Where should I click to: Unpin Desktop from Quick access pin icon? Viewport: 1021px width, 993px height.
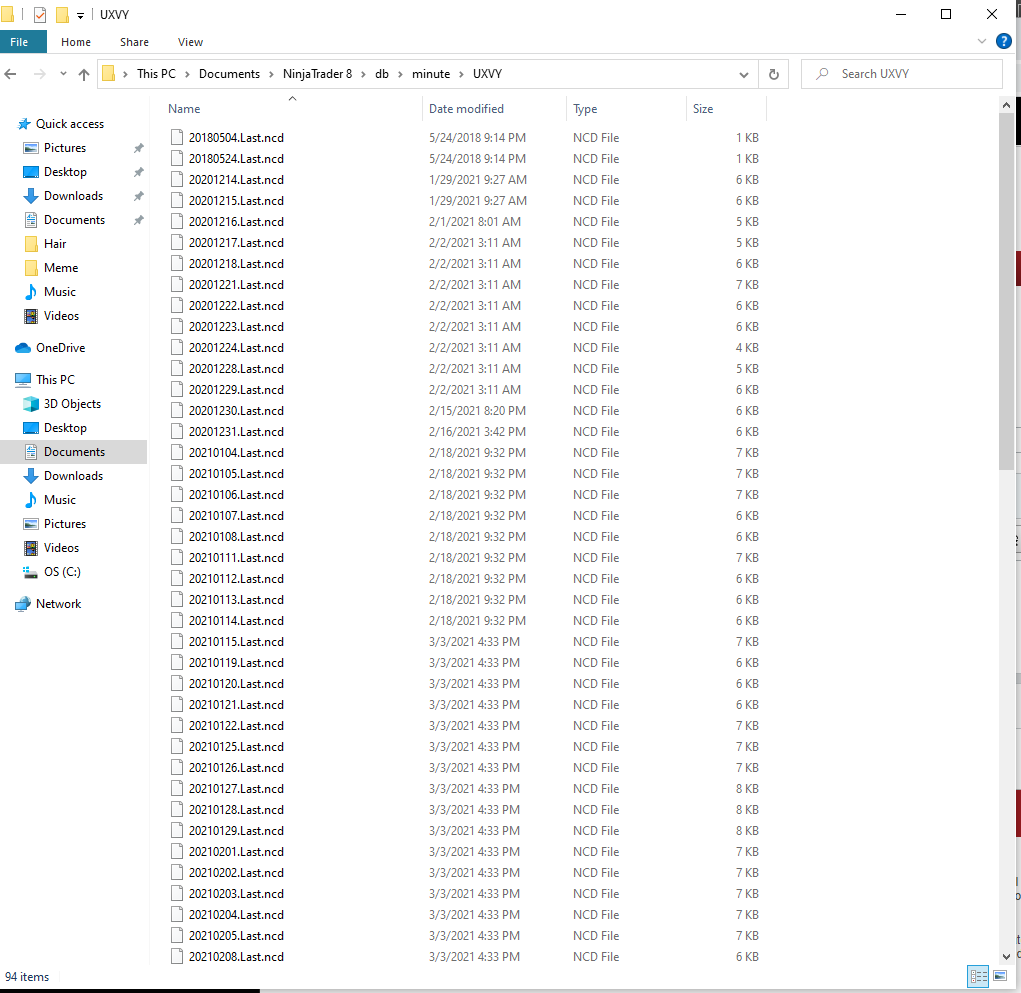coord(138,173)
